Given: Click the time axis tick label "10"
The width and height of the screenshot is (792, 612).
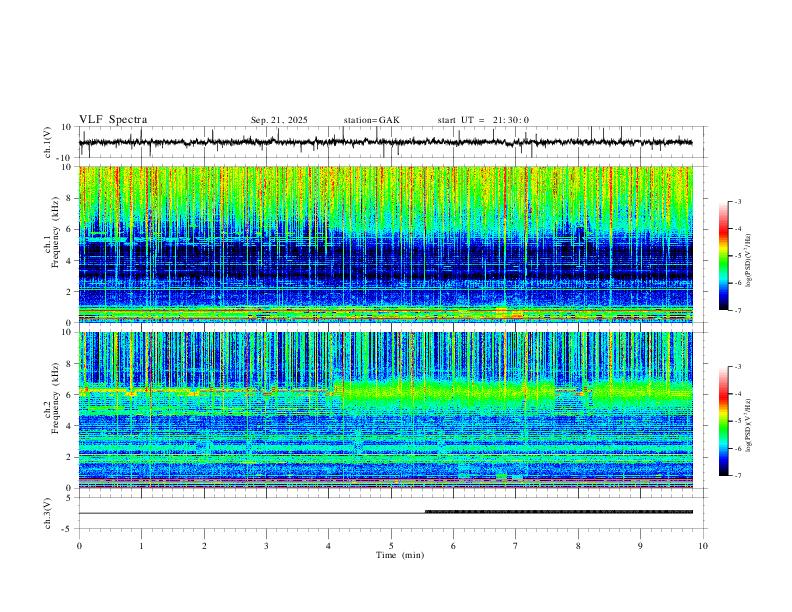Looking at the screenshot, I should pos(703,546).
